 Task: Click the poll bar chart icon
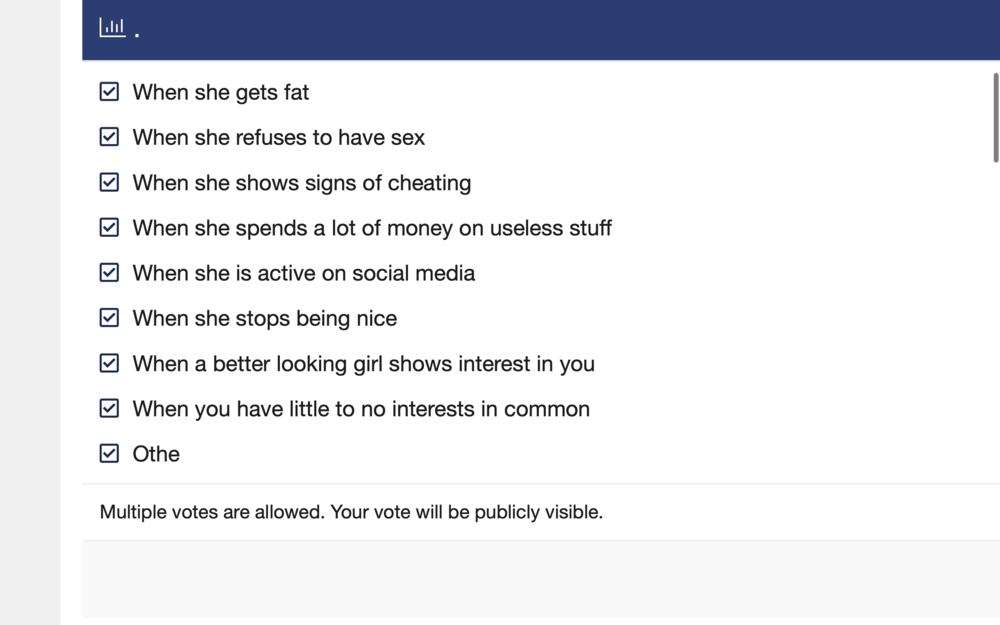[112, 28]
